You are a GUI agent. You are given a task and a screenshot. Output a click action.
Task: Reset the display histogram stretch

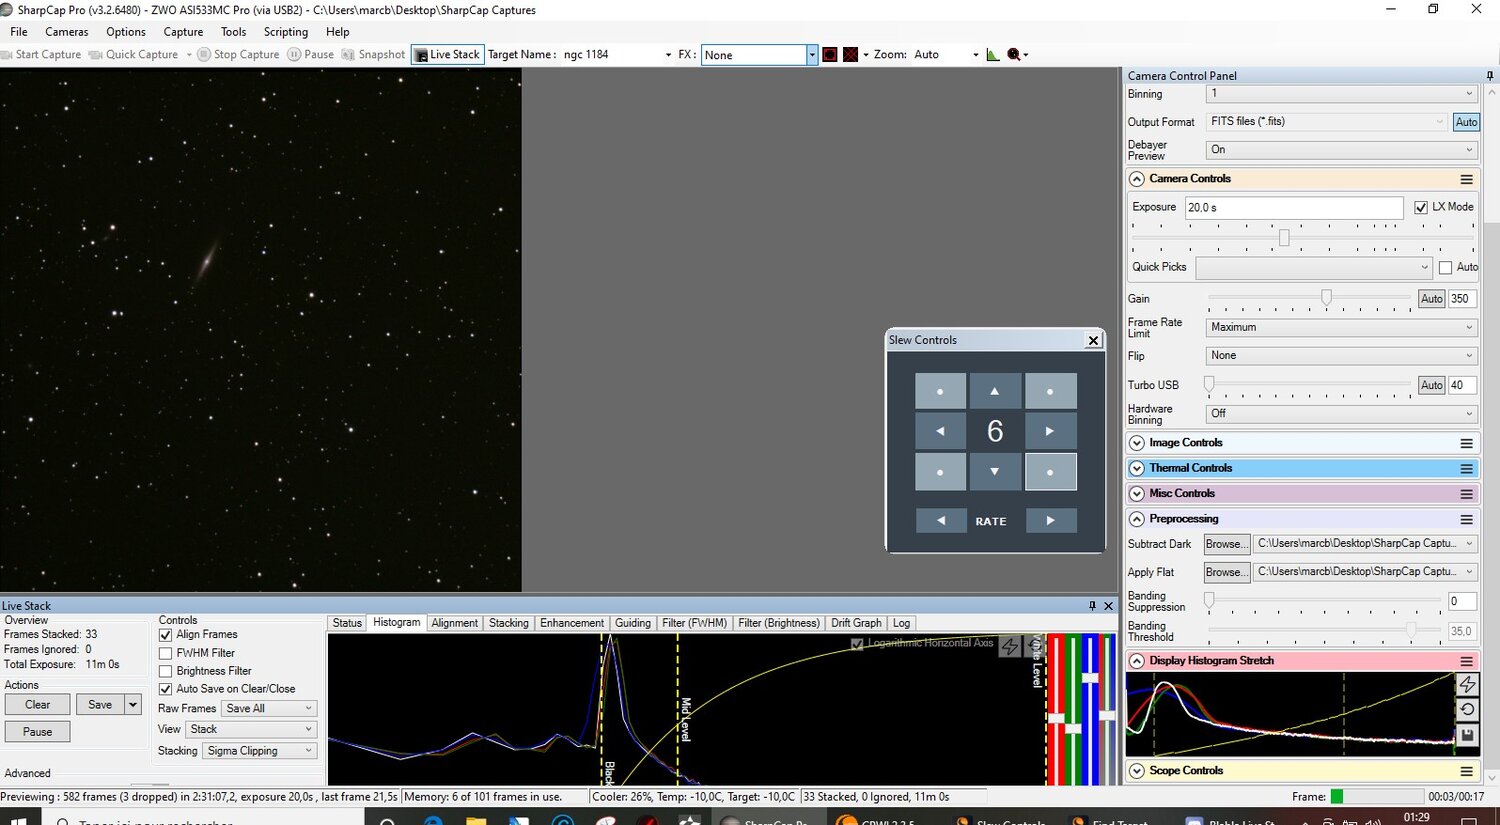click(1467, 709)
